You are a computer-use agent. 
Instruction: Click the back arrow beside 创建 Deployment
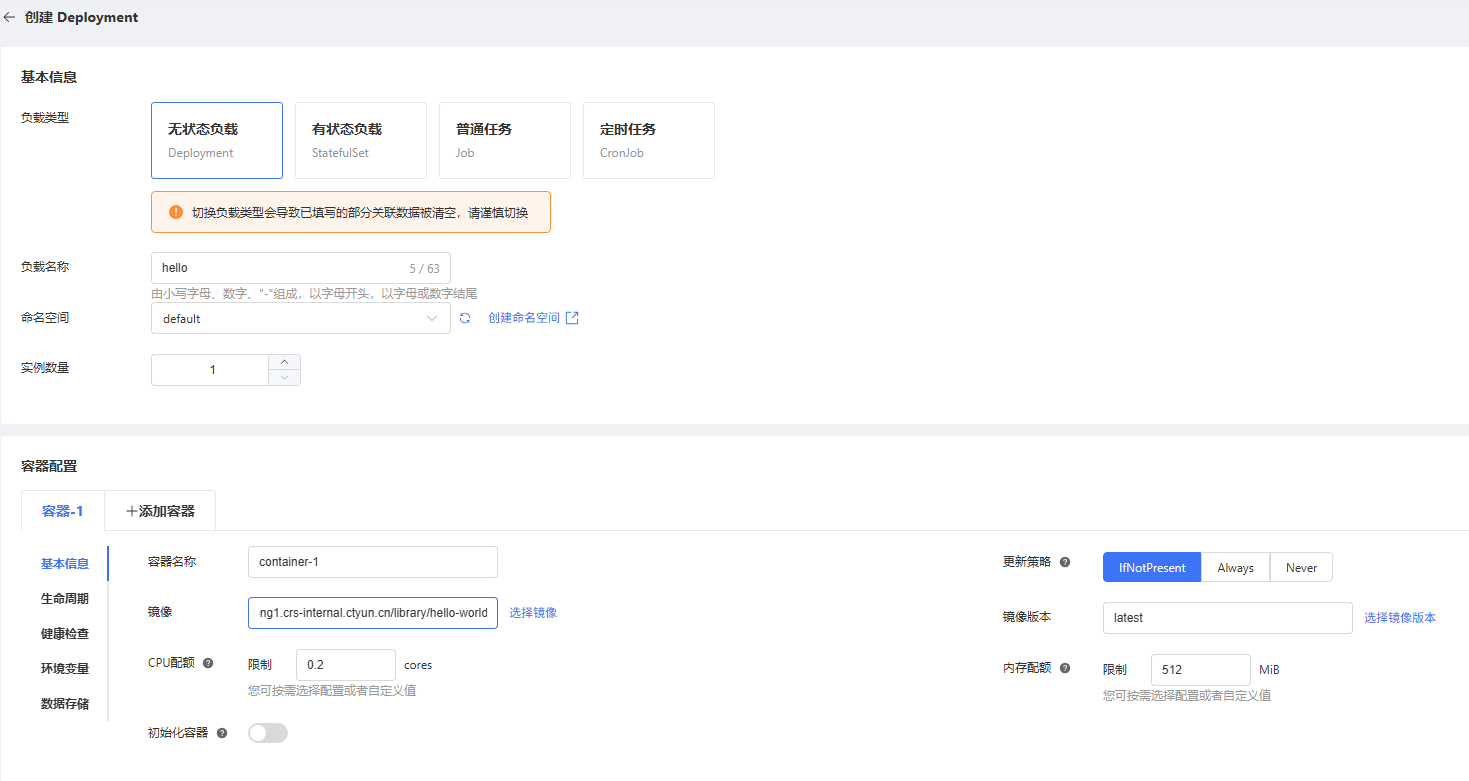(x=10, y=17)
